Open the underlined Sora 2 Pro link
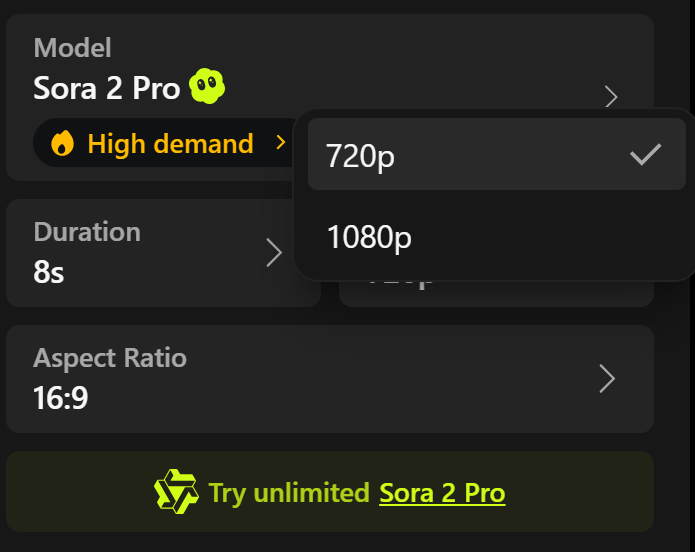The height and width of the screenshot is (552, 695). pos(442,493)
